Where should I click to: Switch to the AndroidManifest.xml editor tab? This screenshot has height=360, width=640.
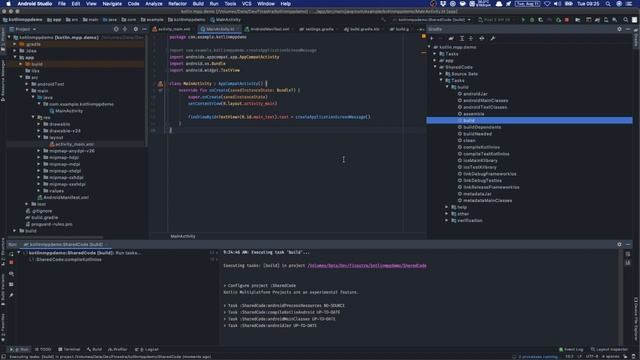(x=267, y=29)
